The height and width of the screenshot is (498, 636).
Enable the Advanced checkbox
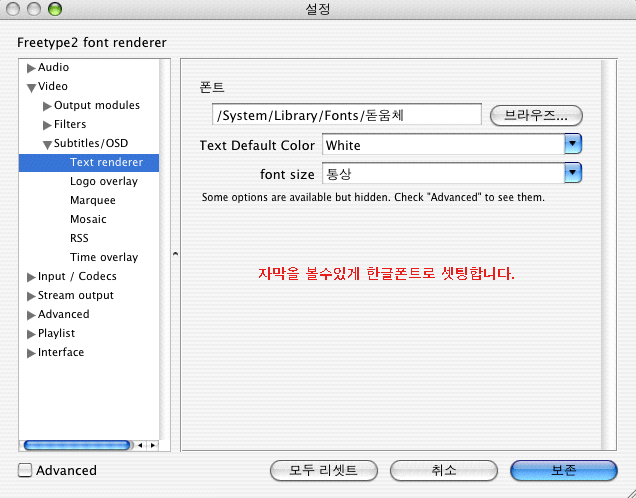[x=25, y=470]
